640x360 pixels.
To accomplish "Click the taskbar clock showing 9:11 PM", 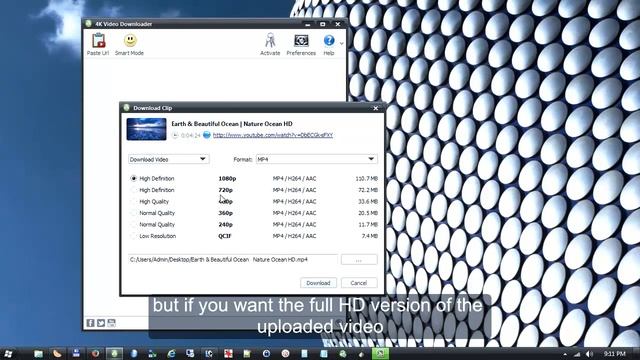I will coord(615,353).
